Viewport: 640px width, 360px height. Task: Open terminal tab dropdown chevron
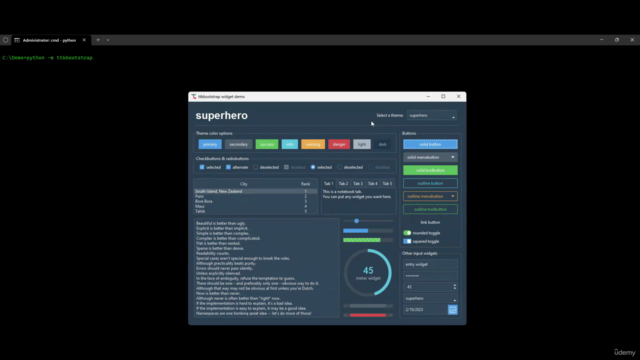point(108,40)
